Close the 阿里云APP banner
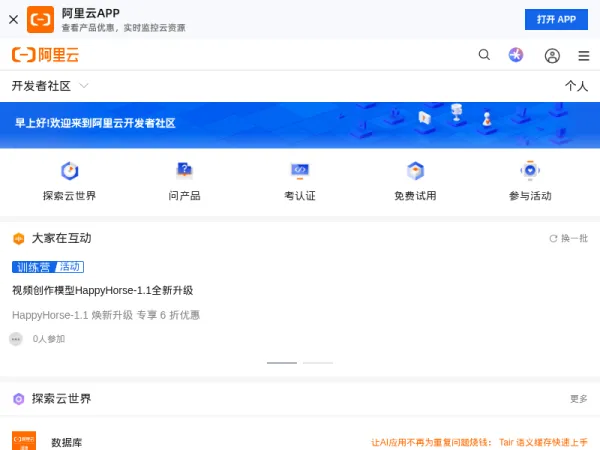 tap(13, 20)
